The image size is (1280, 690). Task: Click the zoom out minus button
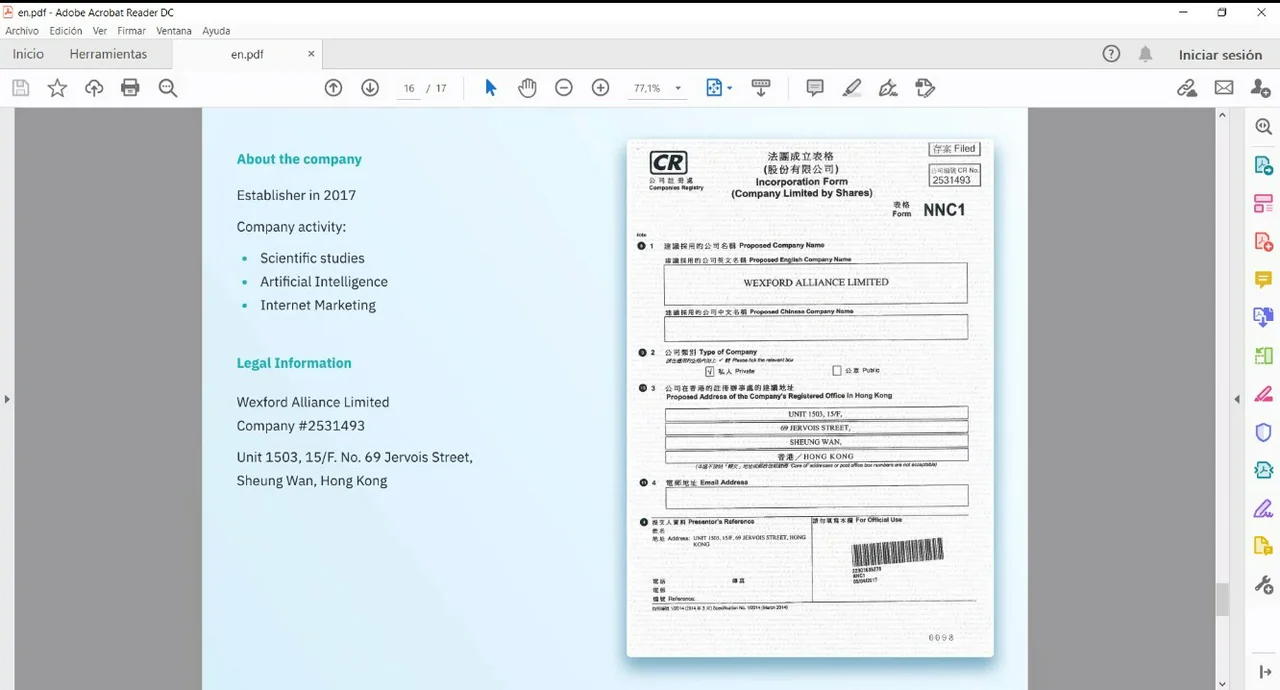click(x=564, y=88)
